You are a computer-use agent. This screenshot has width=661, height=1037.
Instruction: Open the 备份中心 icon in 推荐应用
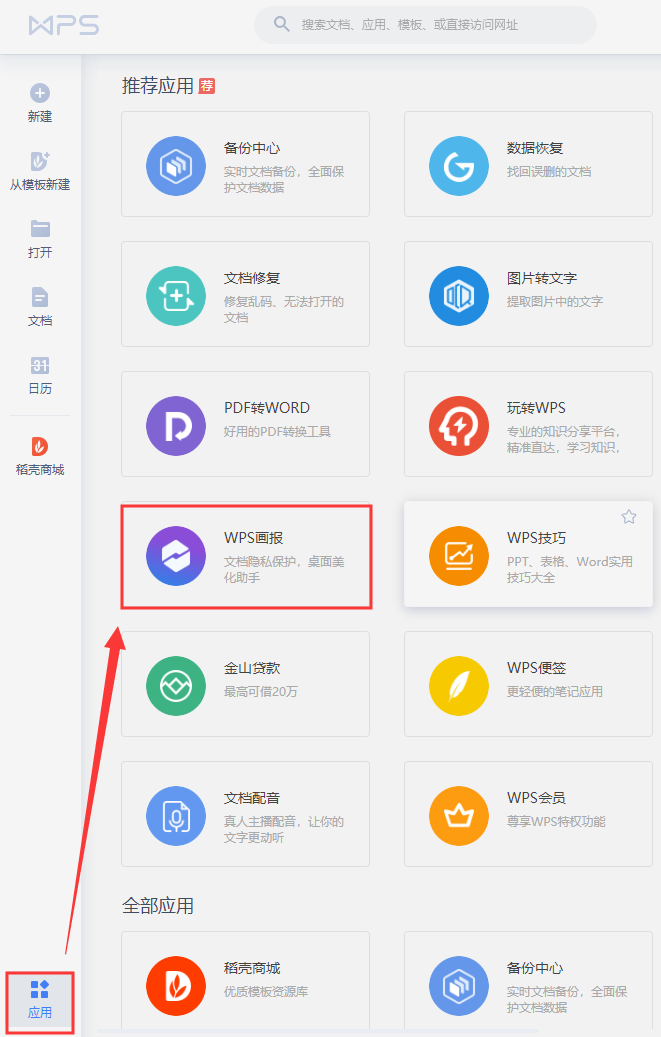[x=176, y=166]
